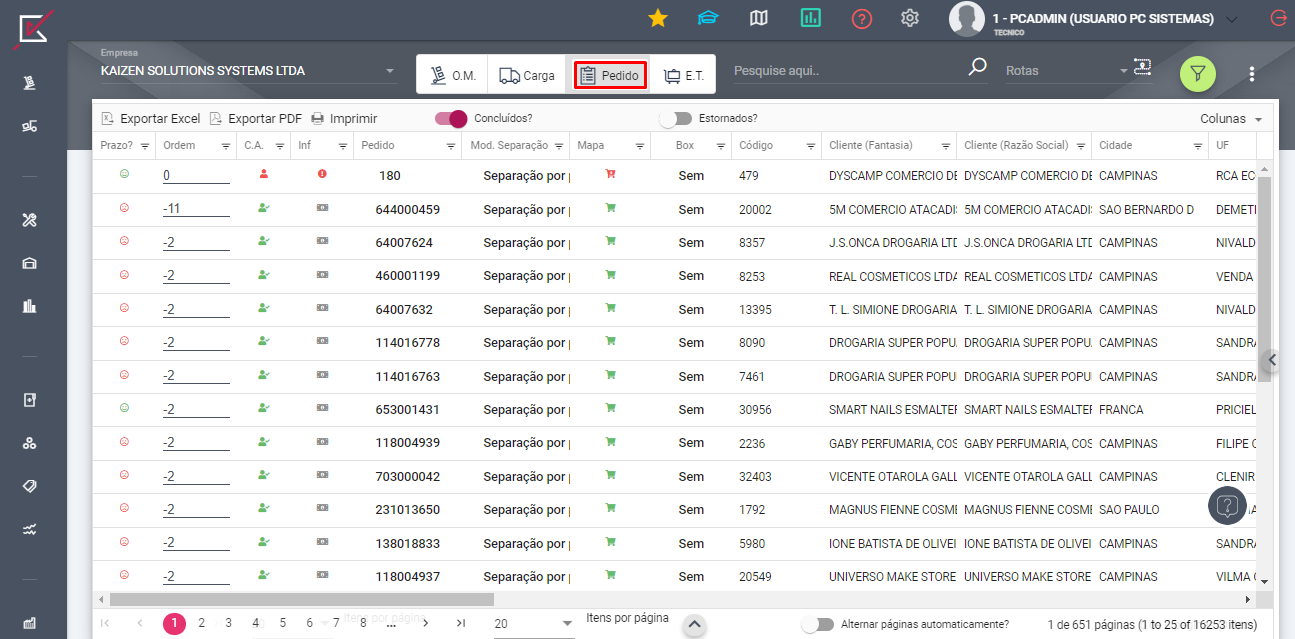Click the route icon beside Rotas
Image resolution: width=1295 pixels, height=639 pixels.
1142,68
